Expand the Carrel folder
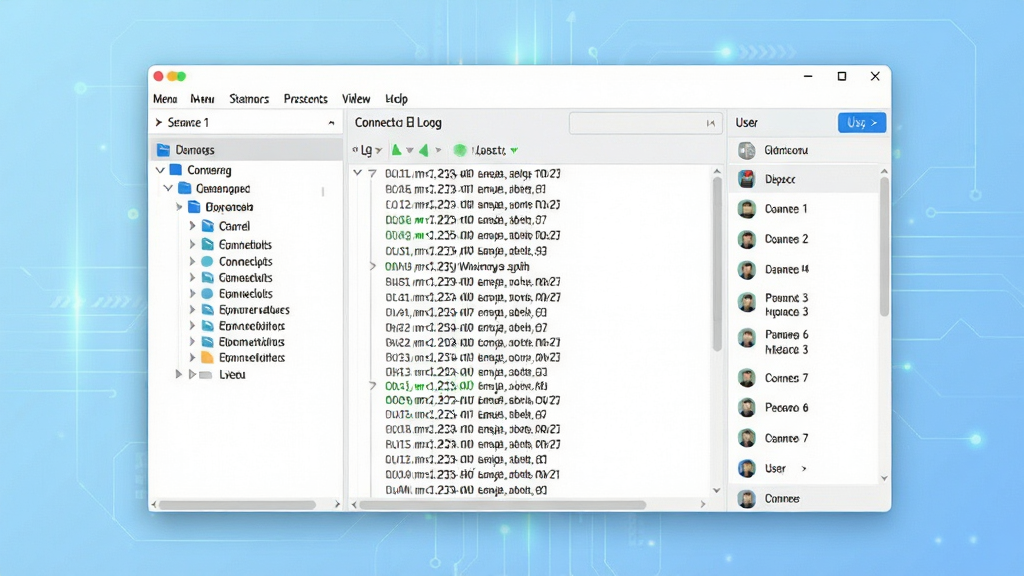The width and height of the screenshot is (1024, 576). 193,226
